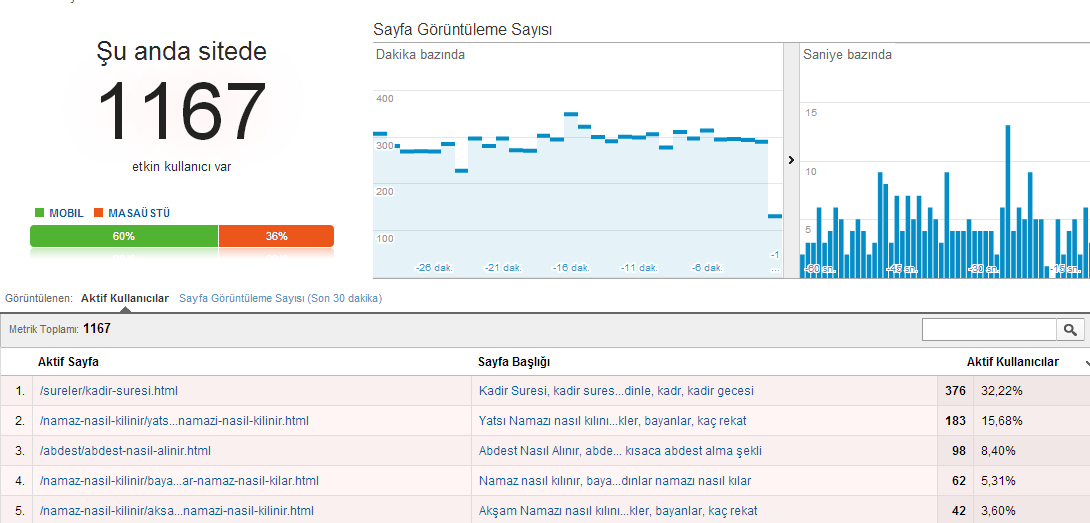
Task: Click the orange MASAÜSTÜ legend square
Action: click(x=99, y=213)
